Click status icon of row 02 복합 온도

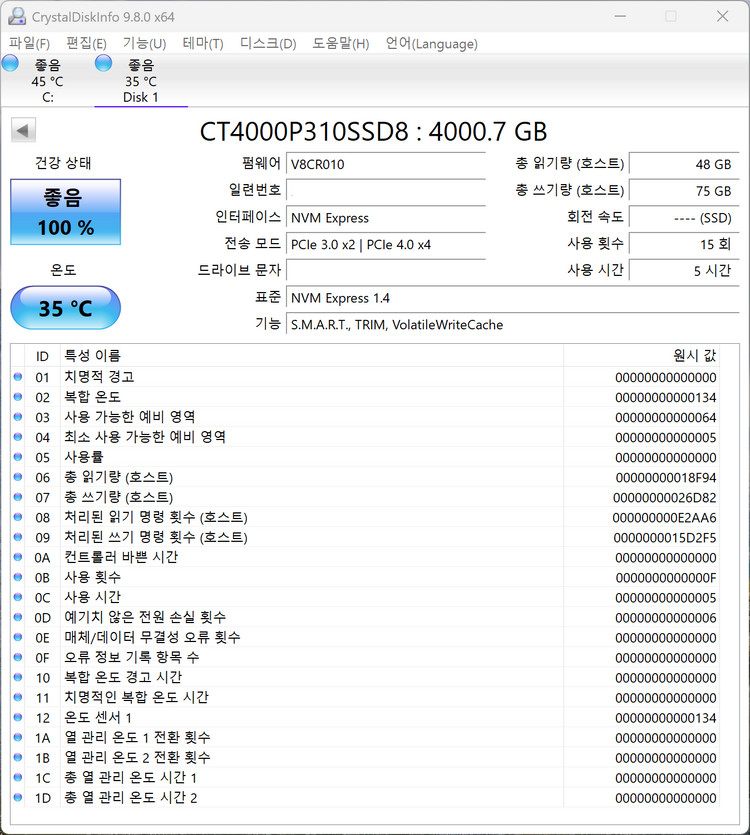point(18,397)
